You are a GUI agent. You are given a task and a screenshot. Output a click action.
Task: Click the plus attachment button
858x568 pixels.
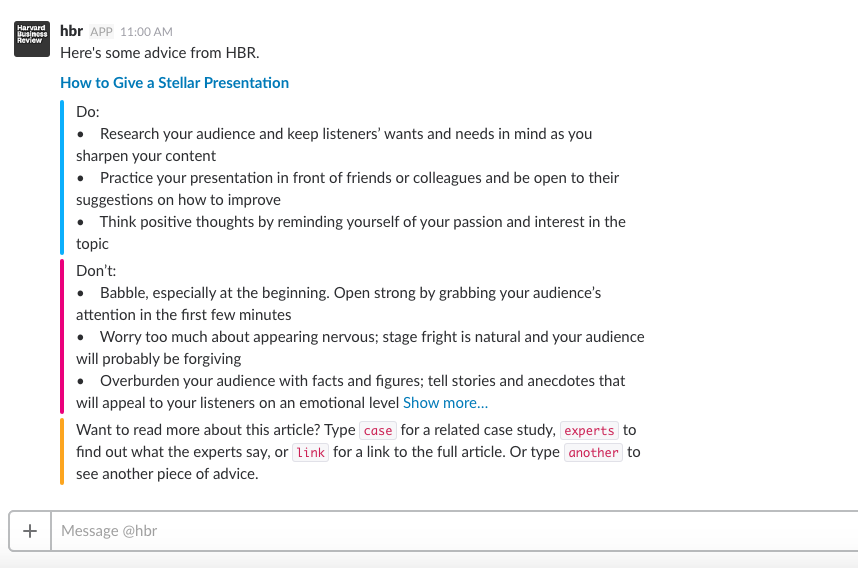[x=30, y=531]
